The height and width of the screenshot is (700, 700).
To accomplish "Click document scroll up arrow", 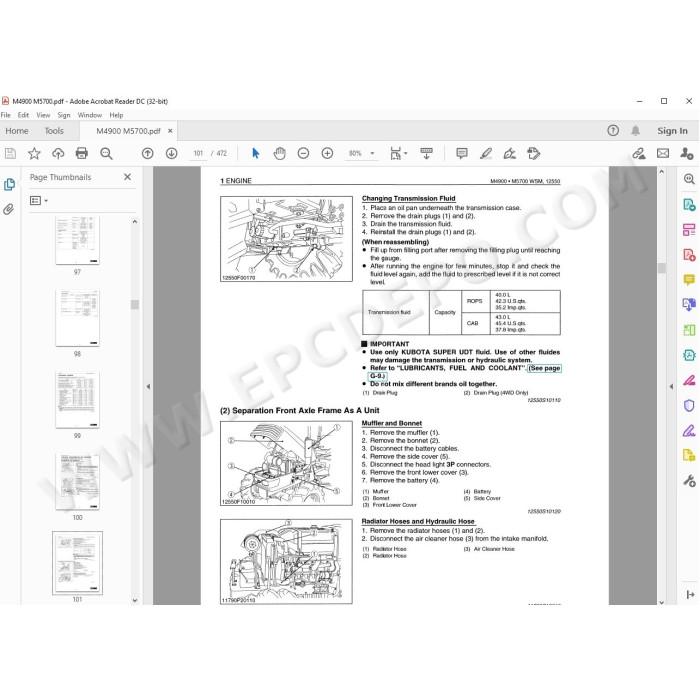I will pyautogui.click(x=662, y=172).
